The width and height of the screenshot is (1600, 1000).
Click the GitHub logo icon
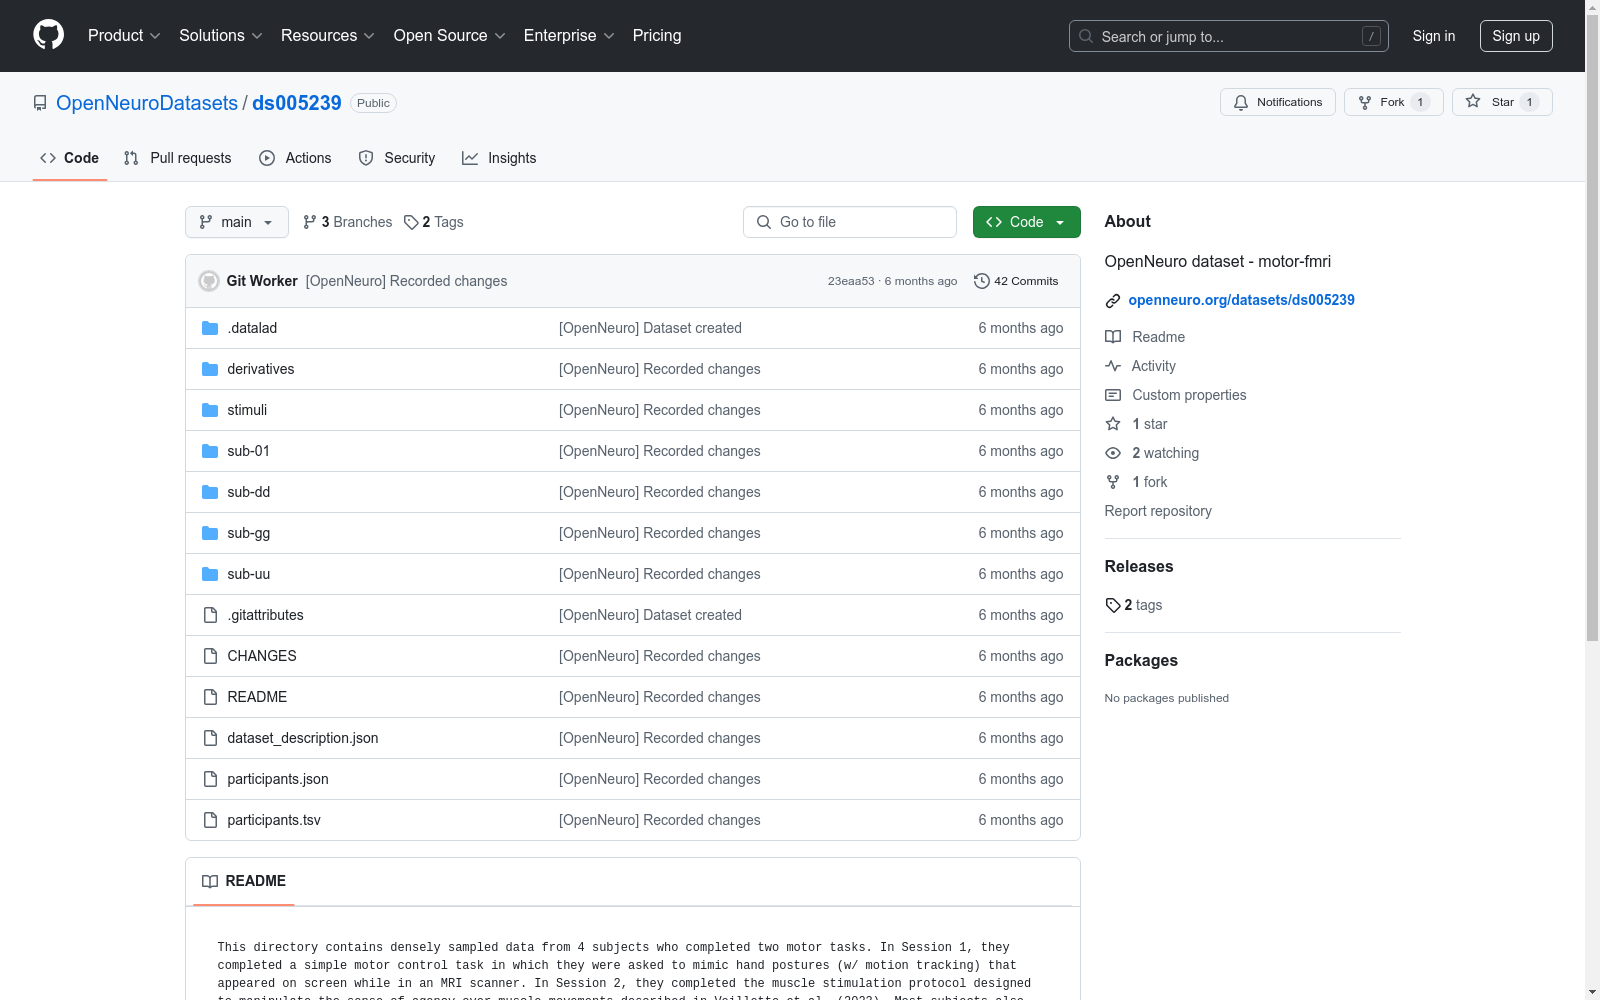point(48,35)
